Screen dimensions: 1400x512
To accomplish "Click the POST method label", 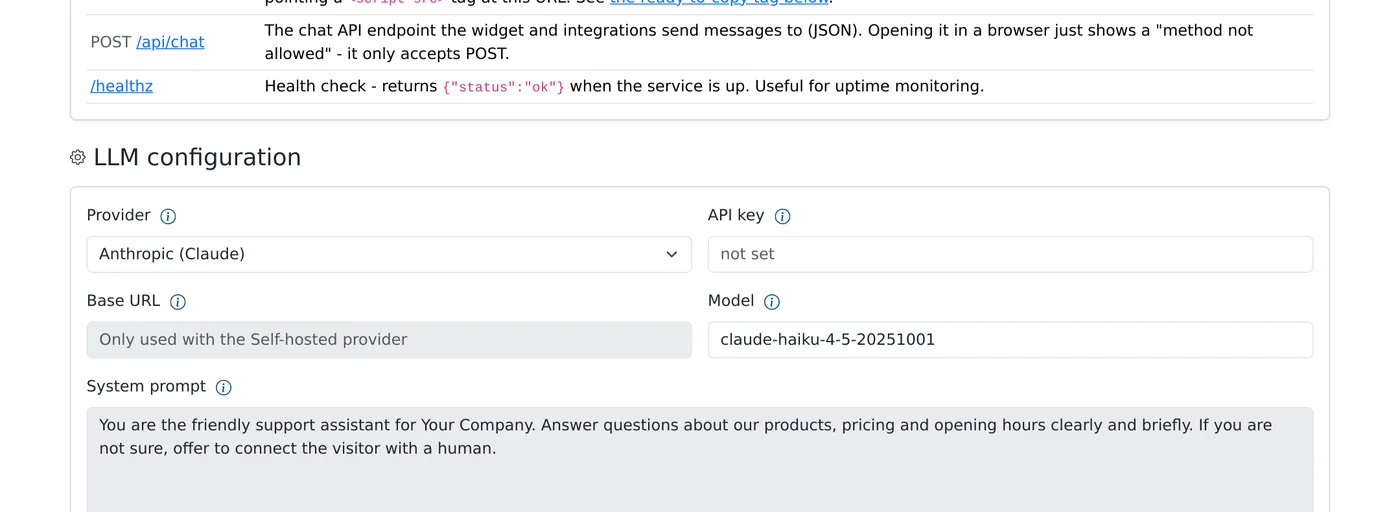I will click(x=111, y=42).
